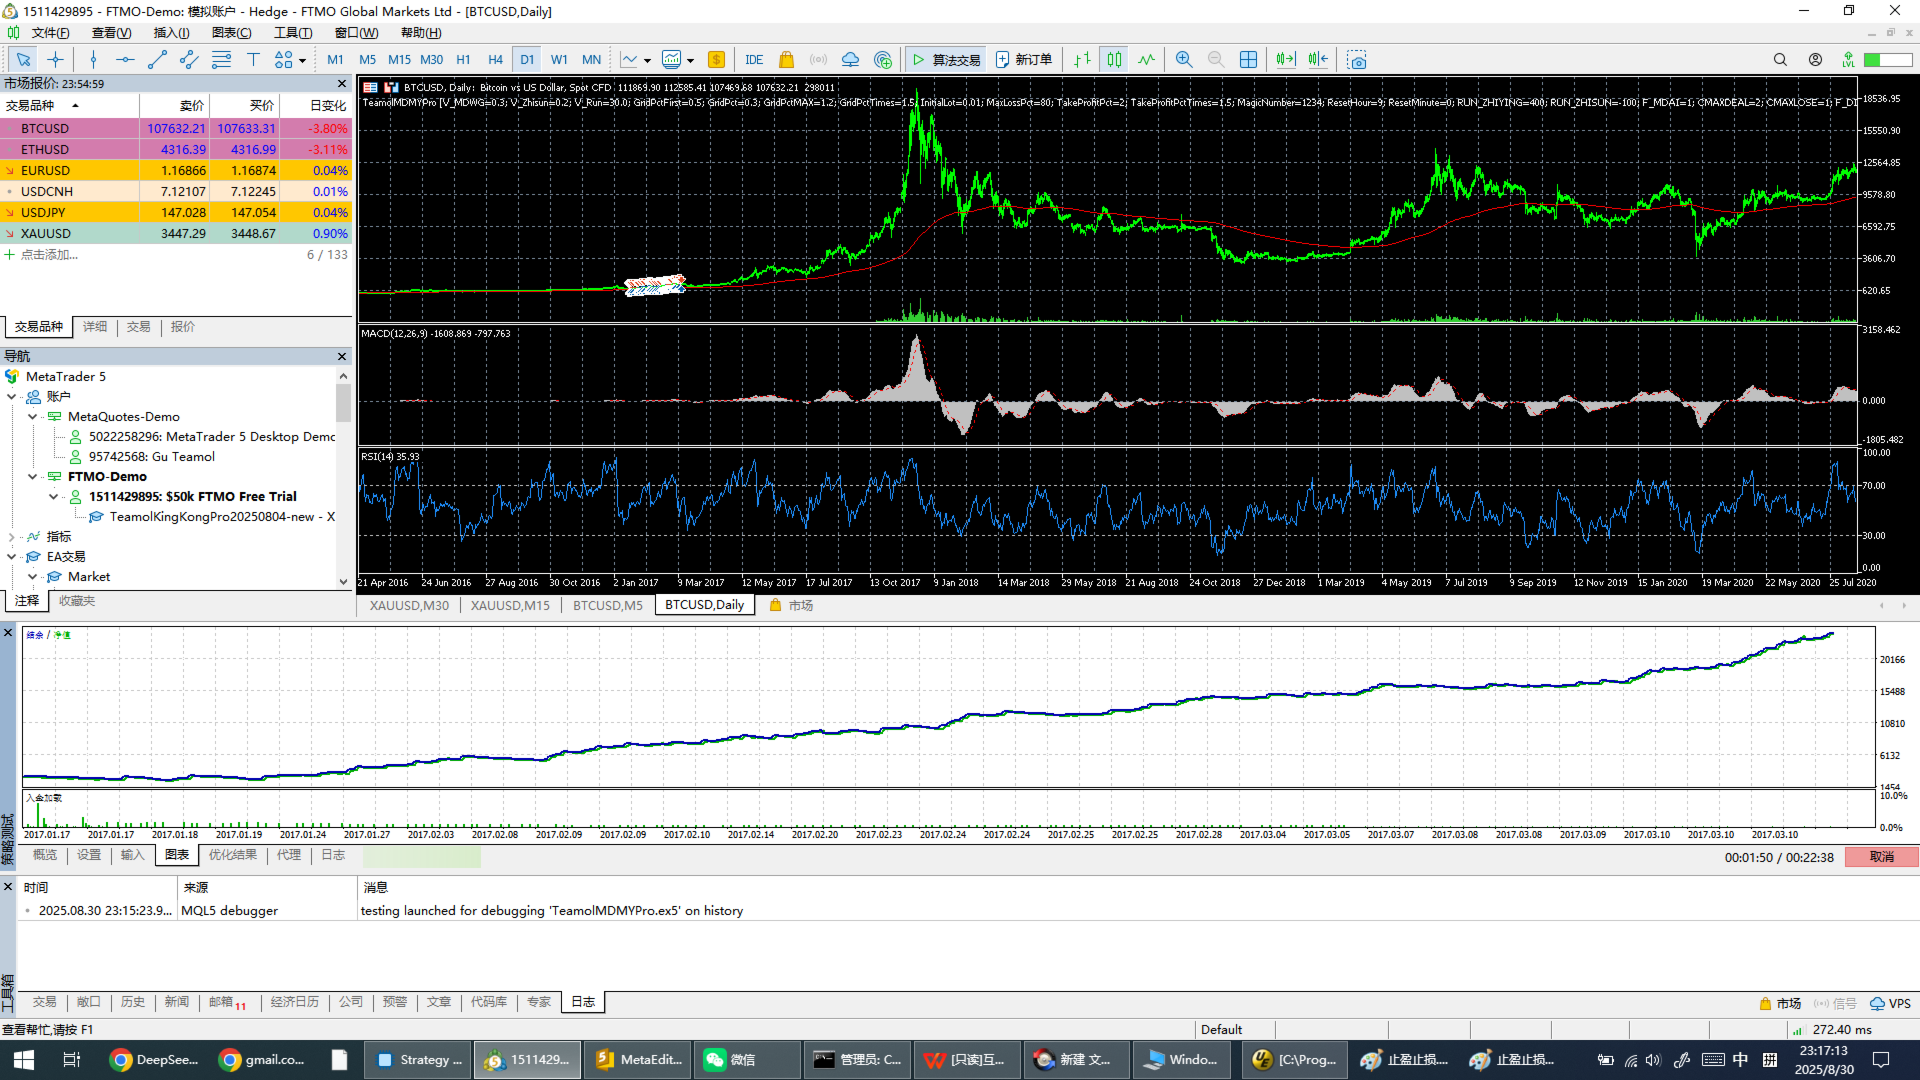Sort Market Watch by 交易品种 column header
Viewport: 1920px width, 1080px height.
click(x=70, y=106)
